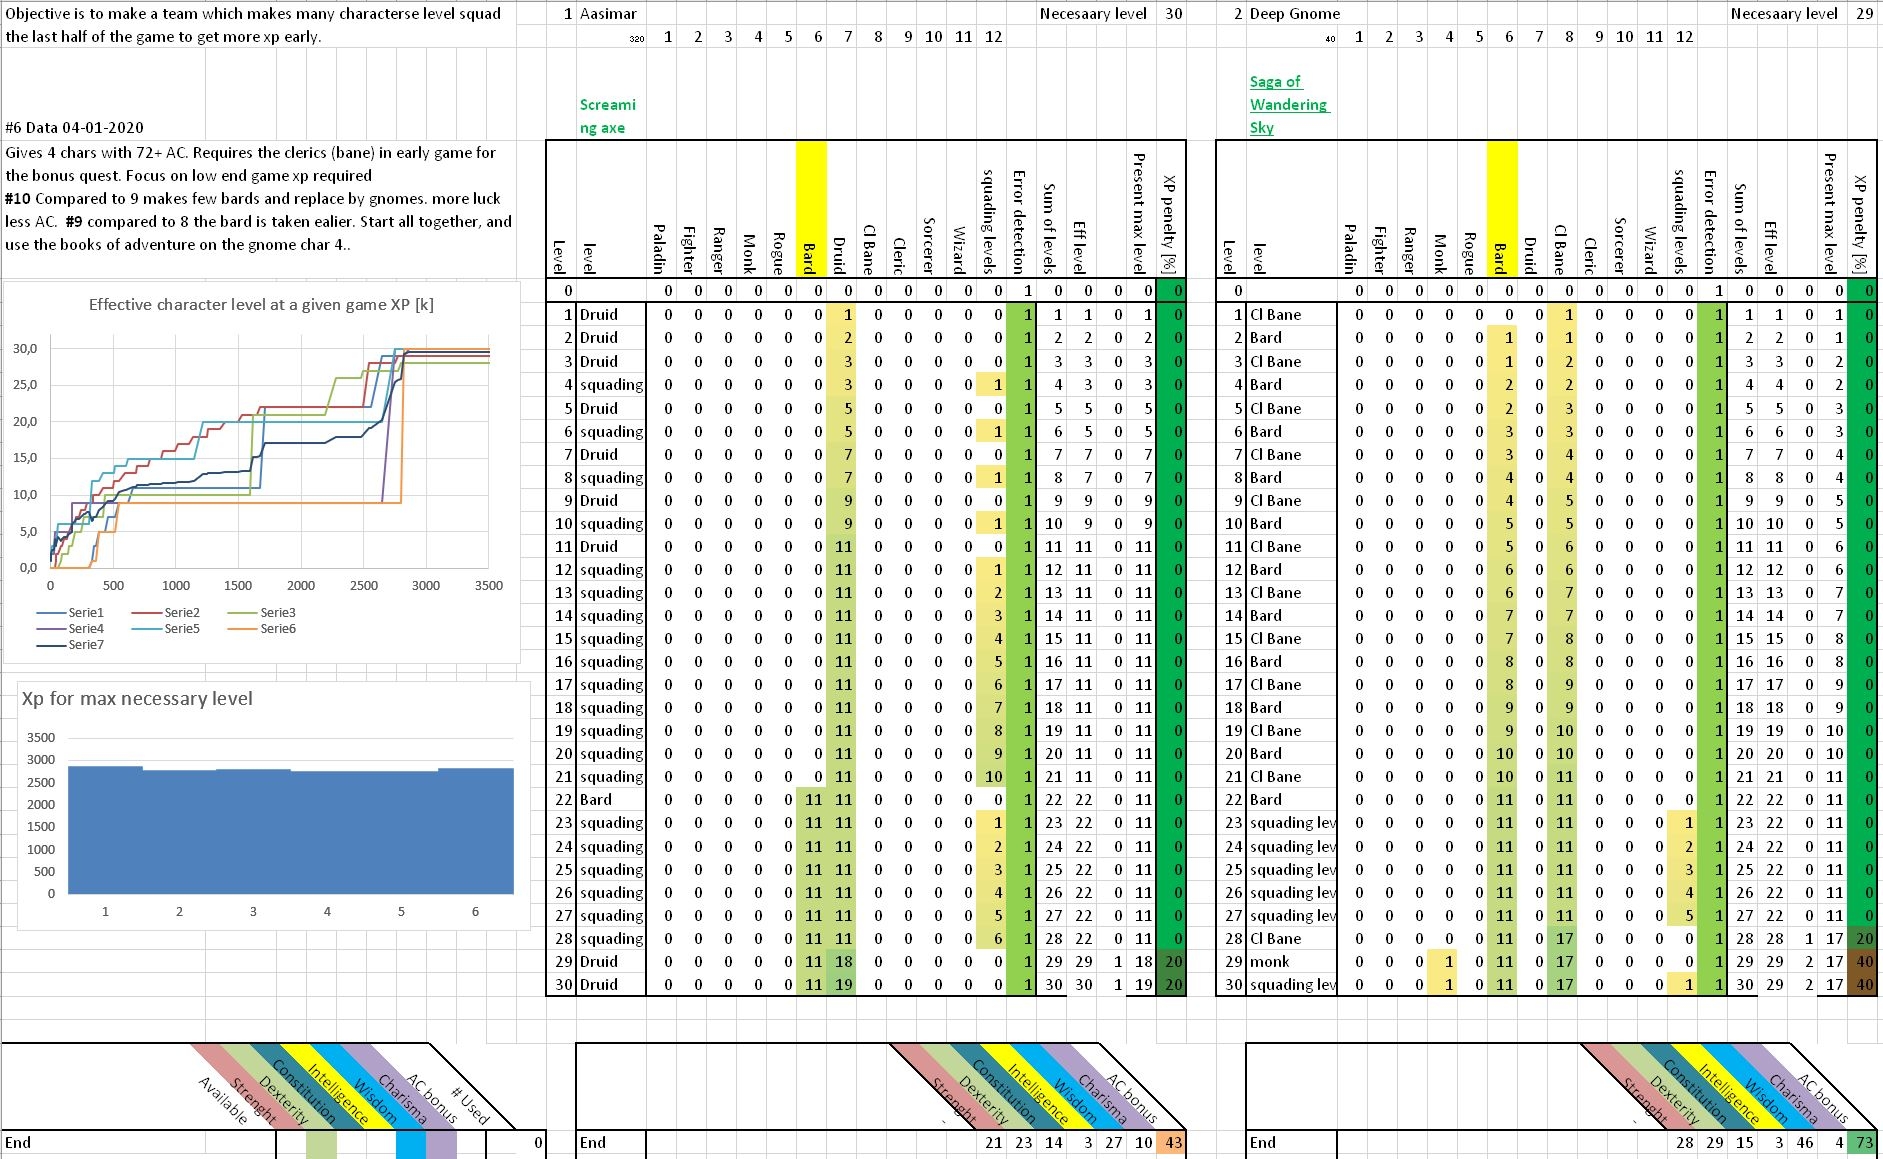Screen dimensions: 1883x1159
Task: Click the Serie3 legend entry
Action: click(x=262, y=612)
